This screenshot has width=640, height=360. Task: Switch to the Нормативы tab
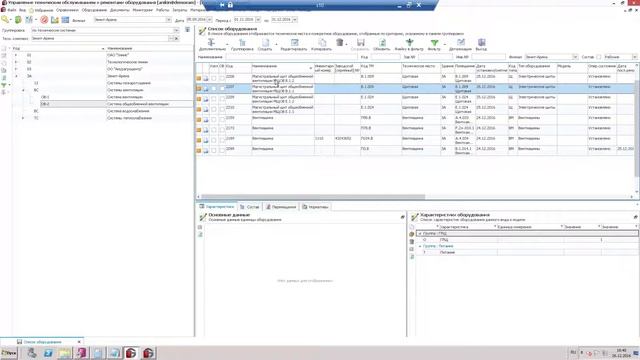[316, 207]
